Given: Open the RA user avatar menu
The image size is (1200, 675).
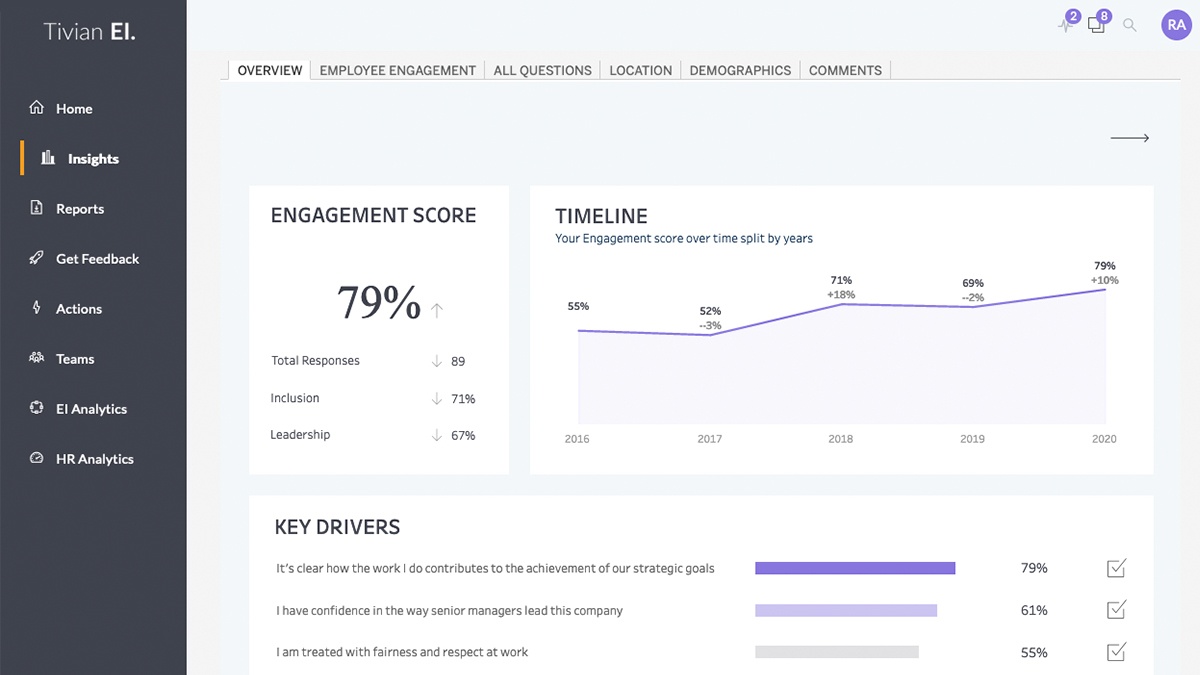Looking at the screenshot, I should pos(1176,25).
